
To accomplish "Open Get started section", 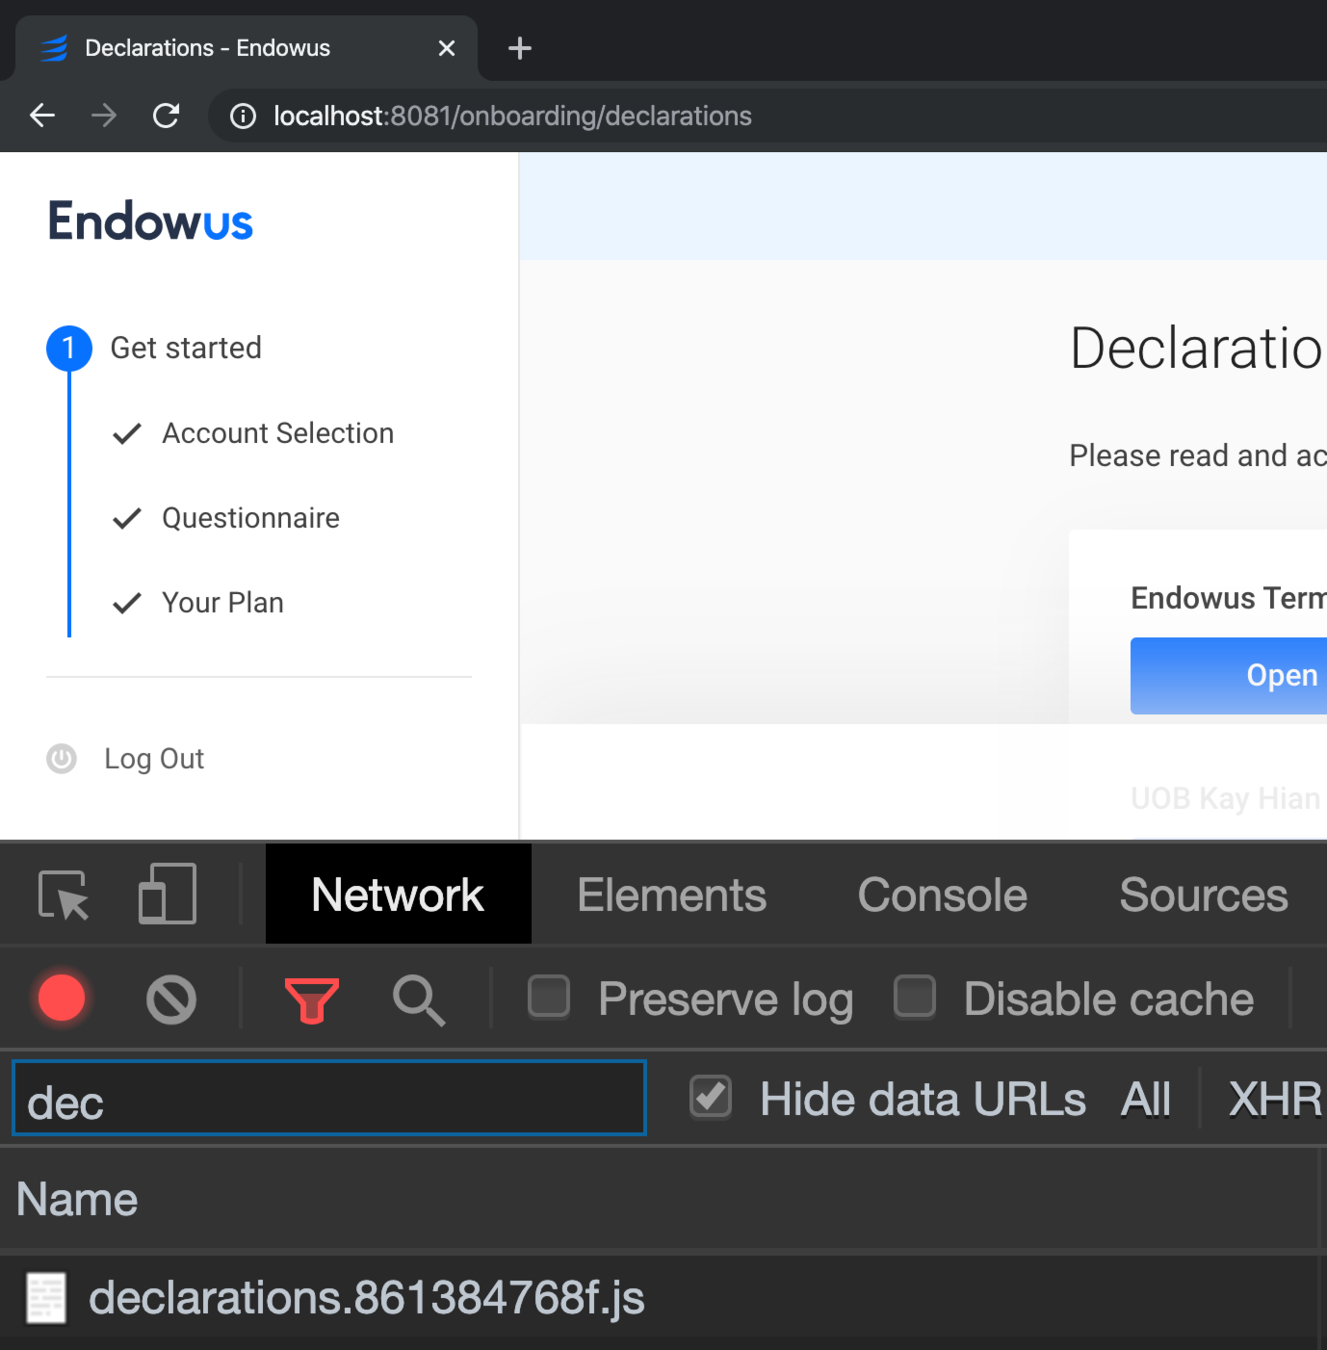I will 186,348.
